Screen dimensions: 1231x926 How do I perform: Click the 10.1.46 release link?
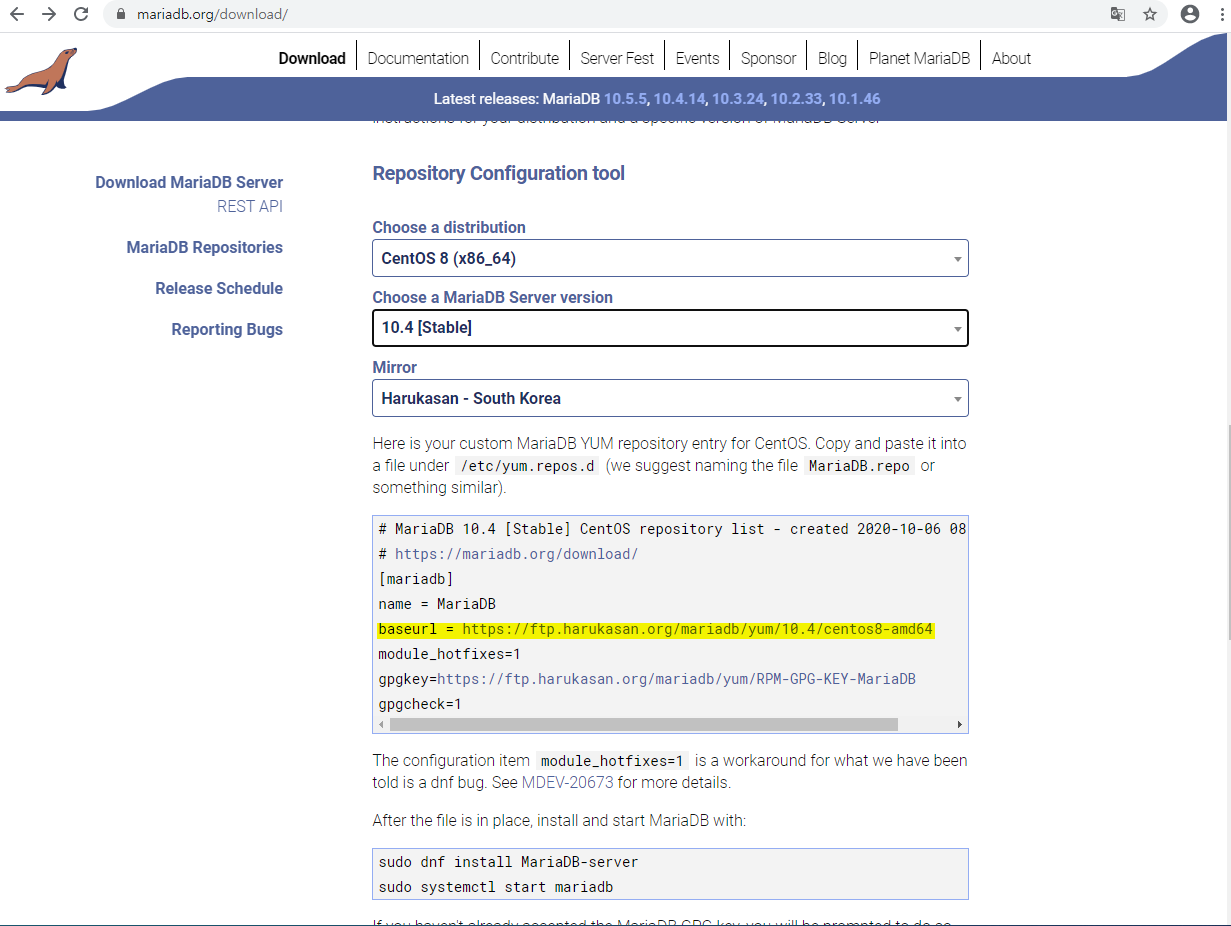[x=855, y=99]
